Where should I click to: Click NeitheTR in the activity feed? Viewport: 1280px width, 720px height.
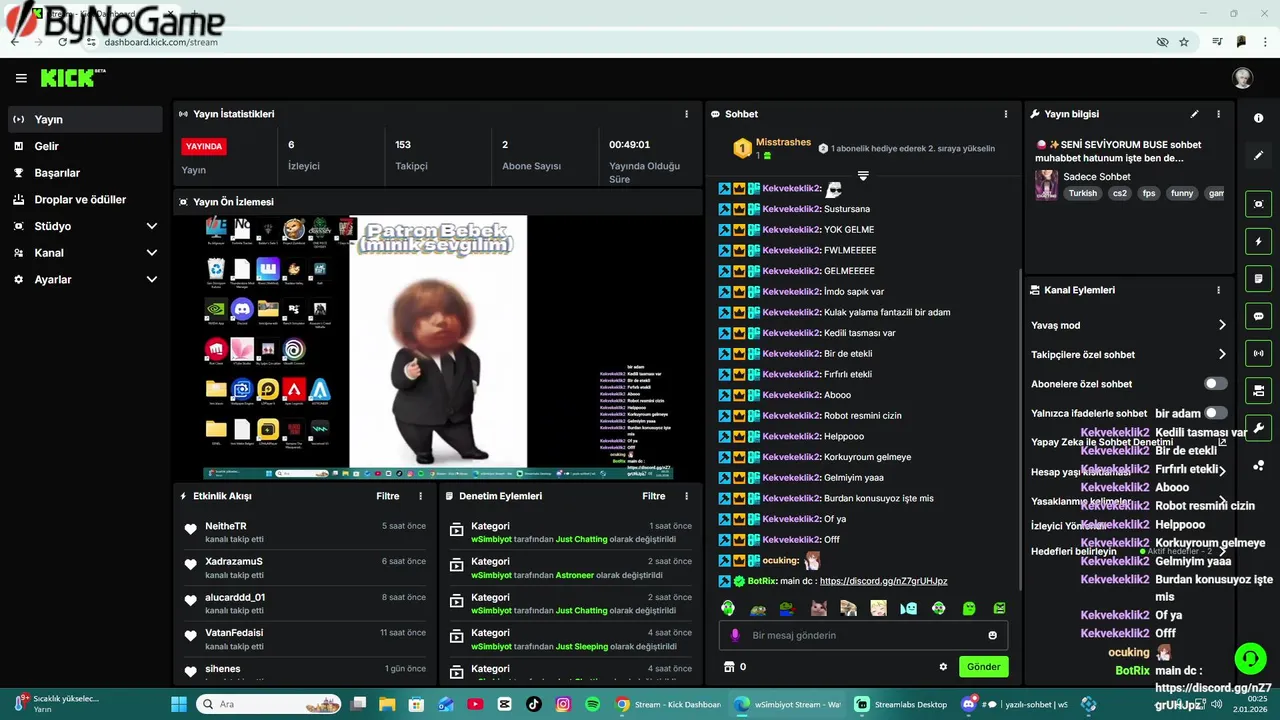point(226,526)
